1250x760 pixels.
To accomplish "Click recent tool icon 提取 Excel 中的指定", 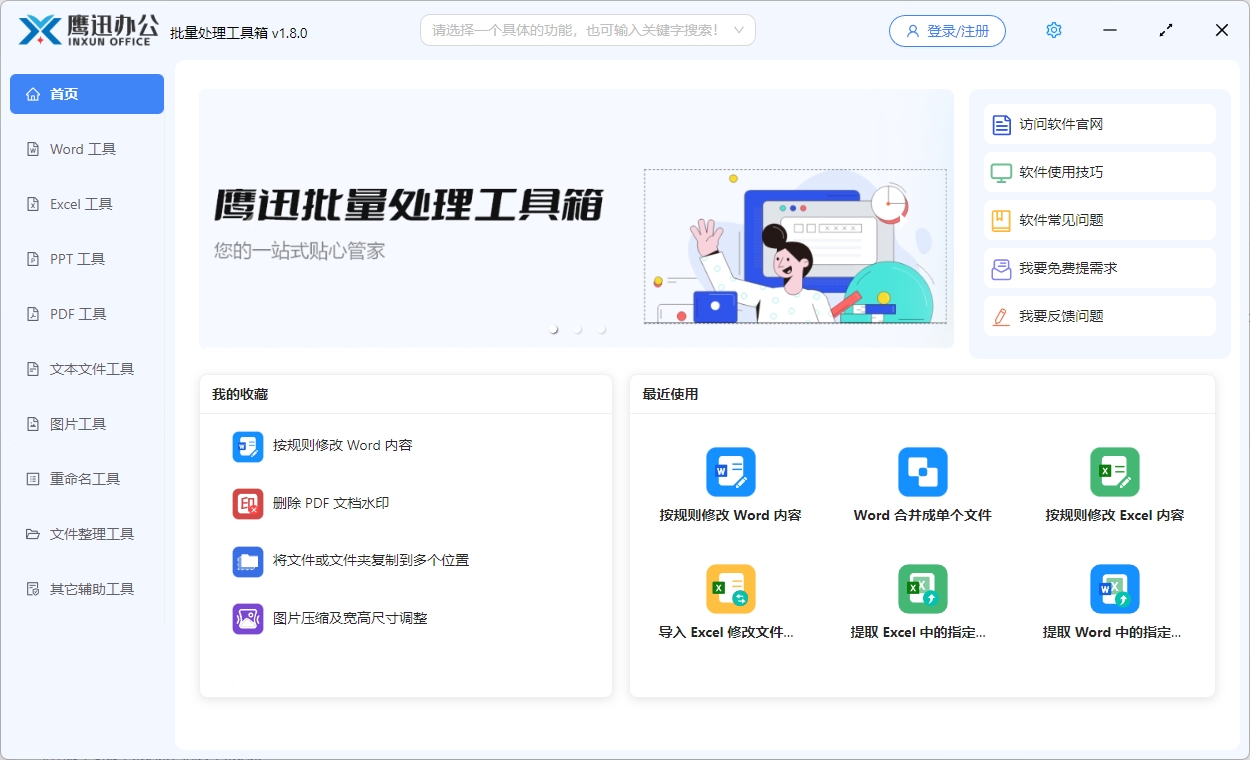I will [x=923, y=589].
